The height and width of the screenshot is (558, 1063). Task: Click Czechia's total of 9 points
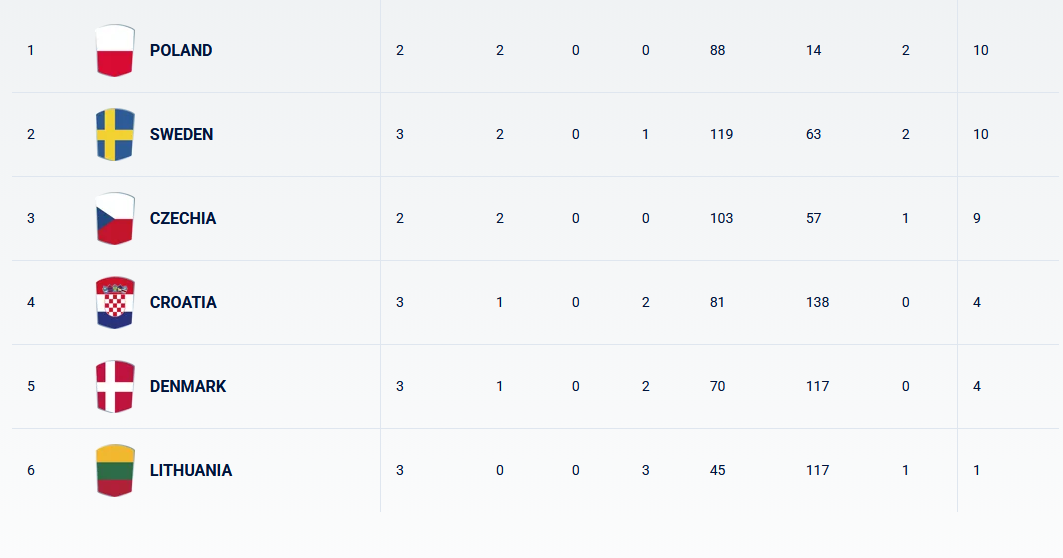click(977, 218)
